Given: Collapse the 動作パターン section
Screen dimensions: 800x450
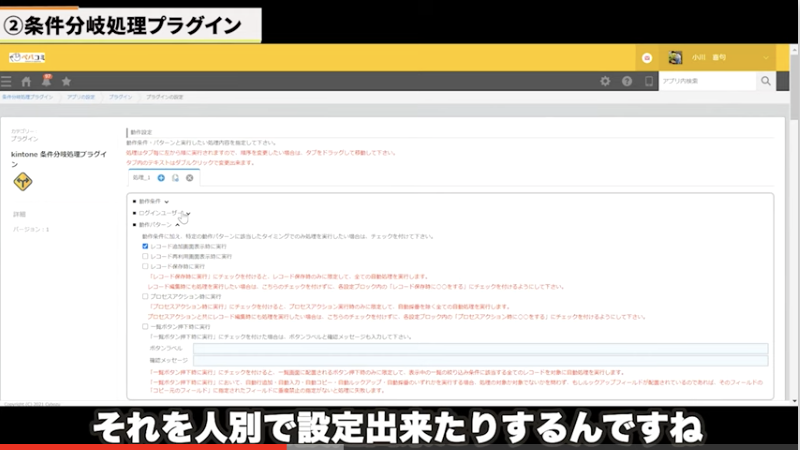Looking at the screenshot, I should click(x=177, y=225).
